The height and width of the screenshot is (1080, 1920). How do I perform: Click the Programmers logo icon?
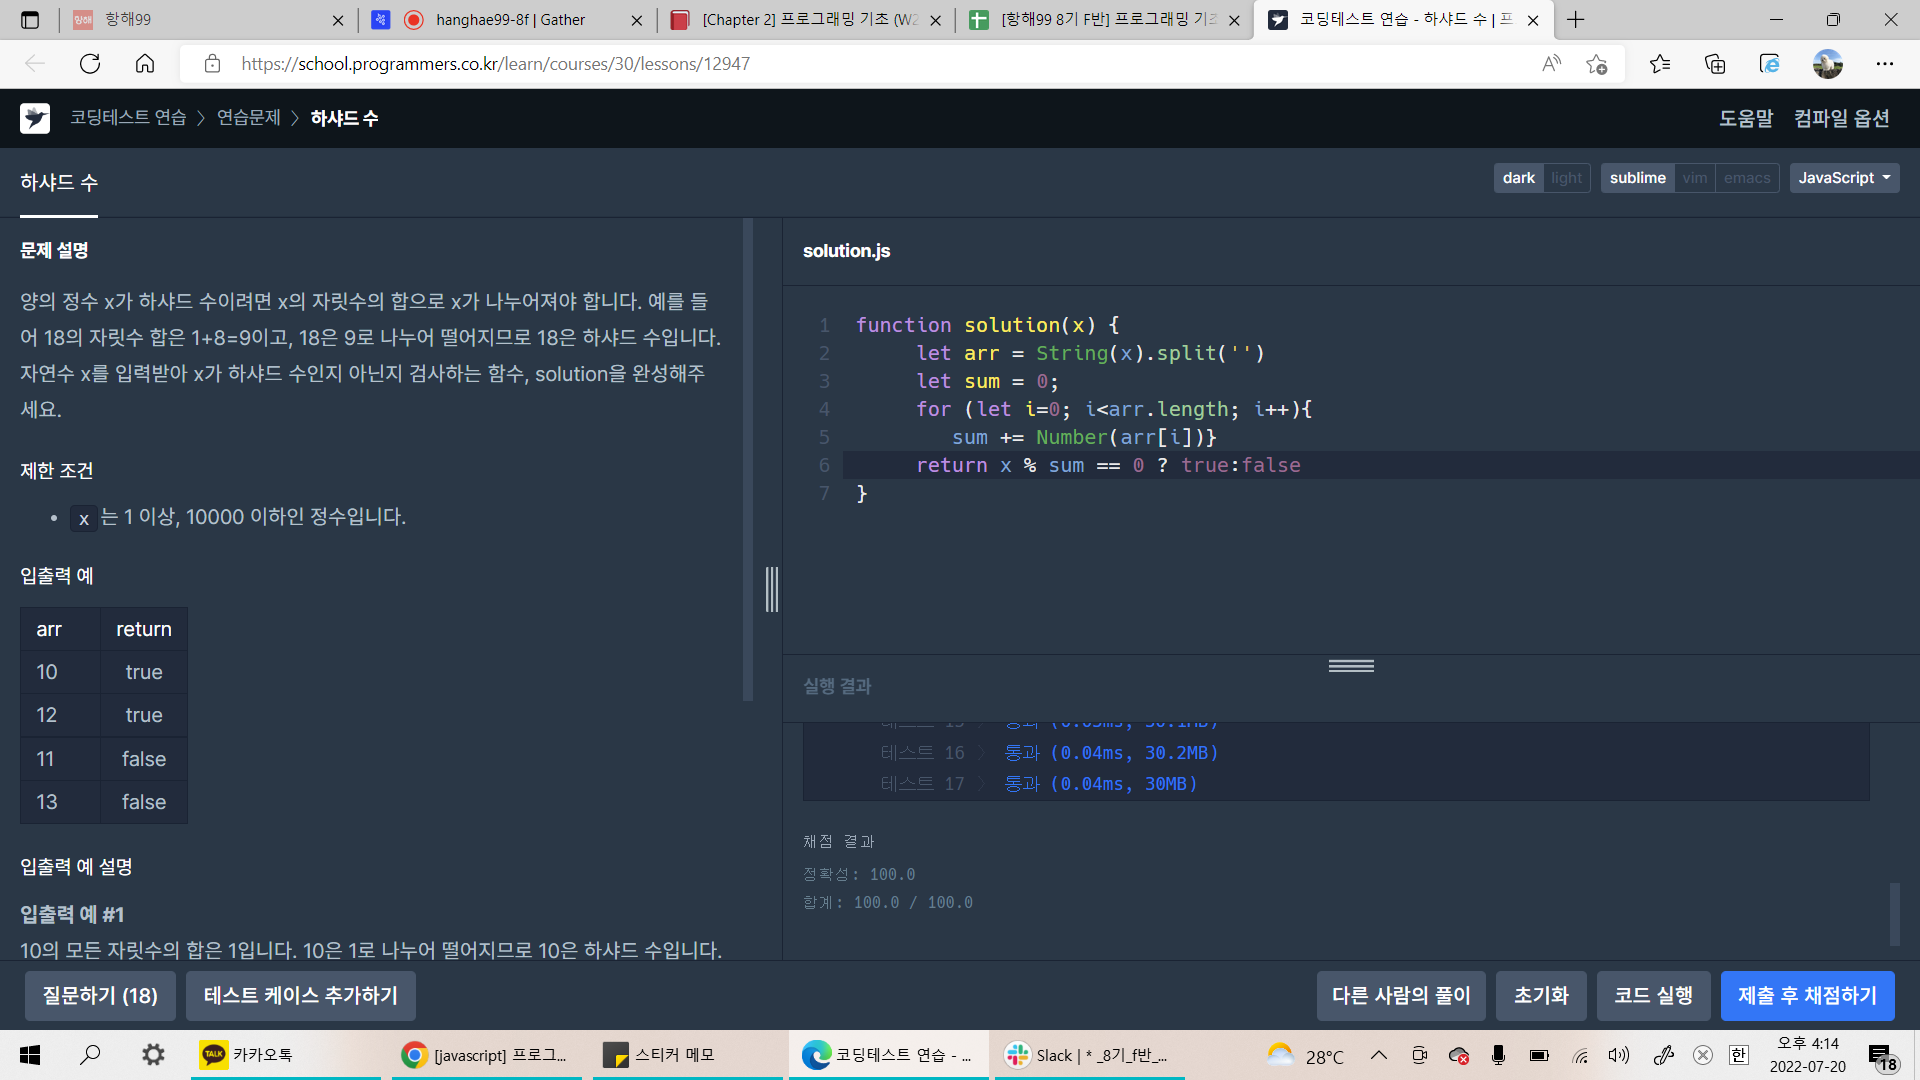[35, 118]
